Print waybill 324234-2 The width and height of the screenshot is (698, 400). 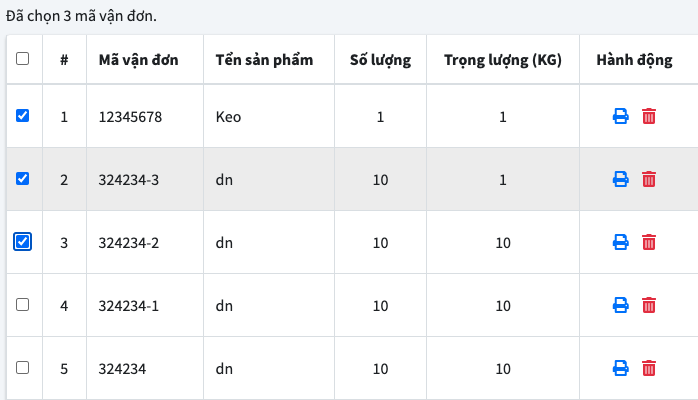point(620,242)
